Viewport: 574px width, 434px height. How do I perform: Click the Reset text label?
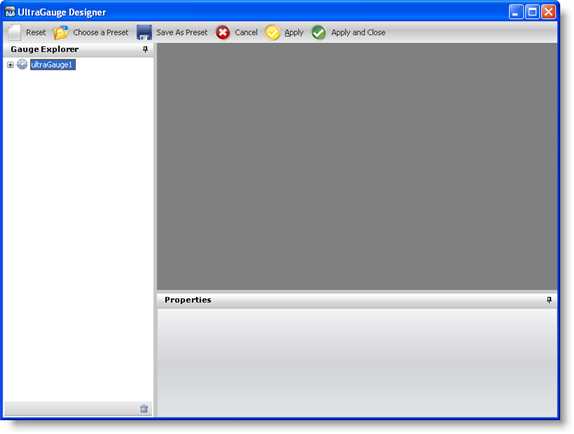click(36, 33)
